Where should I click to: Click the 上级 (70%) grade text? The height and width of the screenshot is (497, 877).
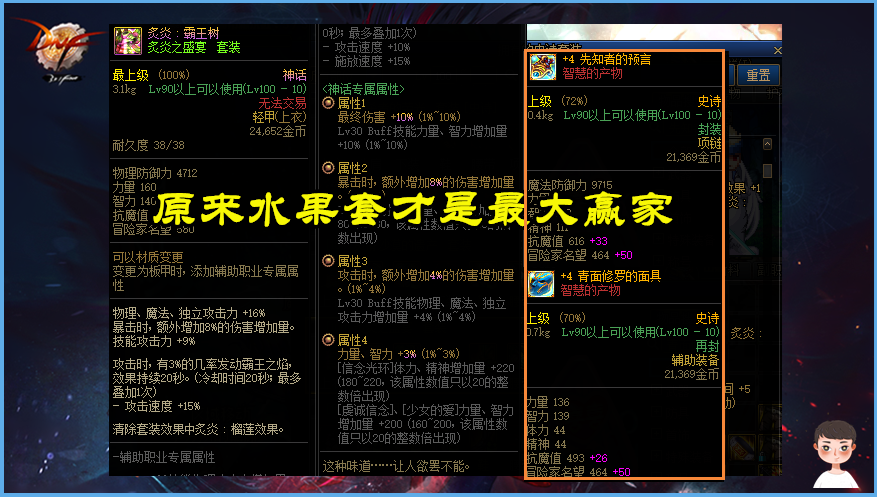coord(555,318)
